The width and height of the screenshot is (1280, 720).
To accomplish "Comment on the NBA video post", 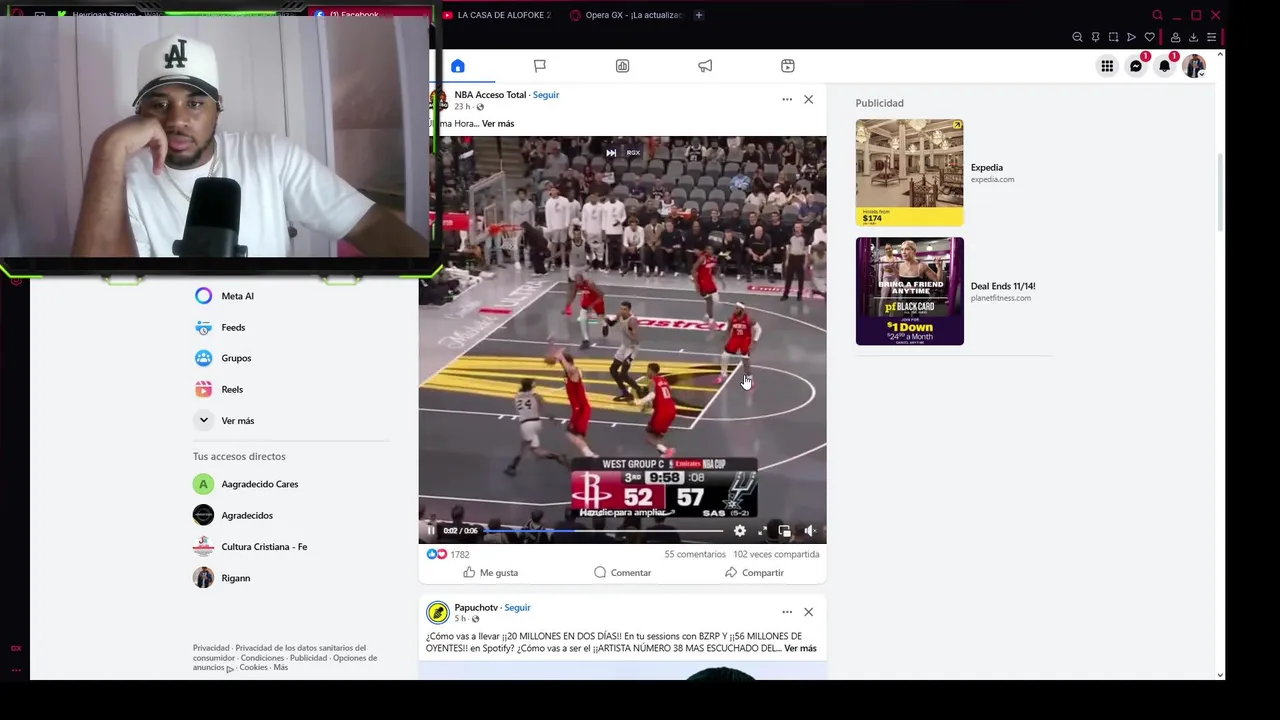I will (x=622, y=573).
